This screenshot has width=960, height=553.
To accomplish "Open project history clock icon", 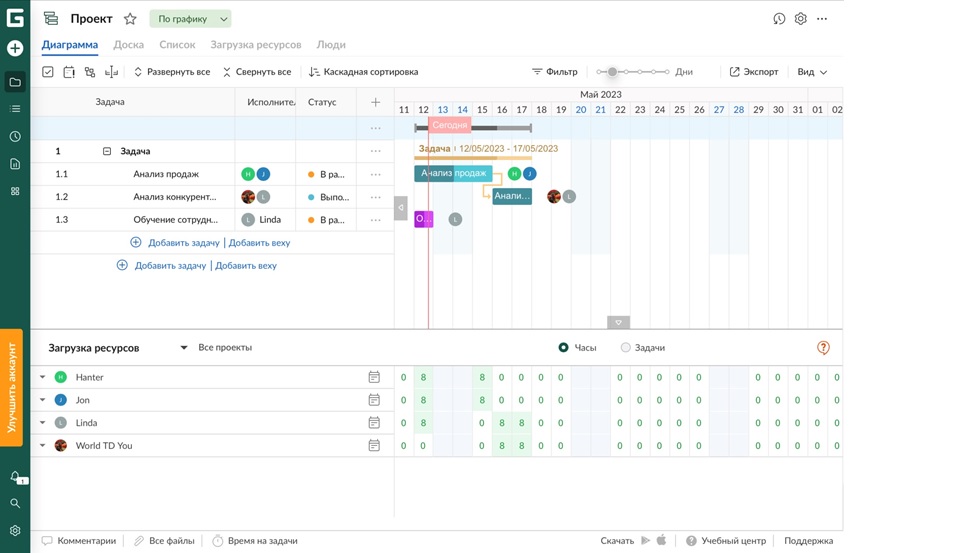I will [x=779, y=19].
